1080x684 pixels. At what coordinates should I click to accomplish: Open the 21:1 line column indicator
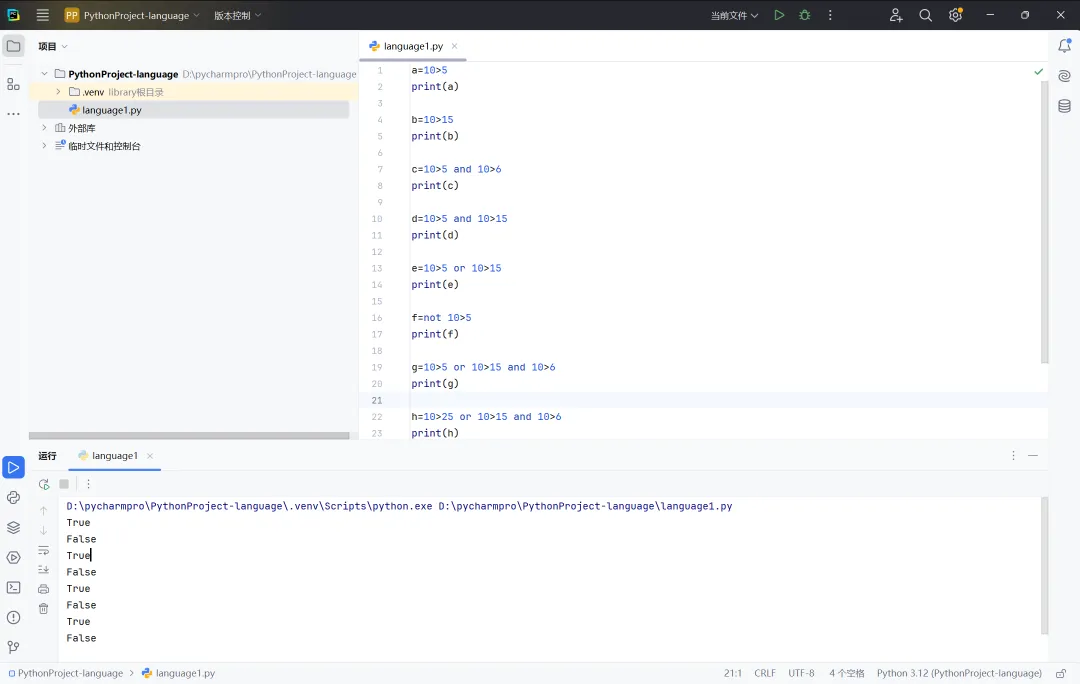pos(733,674)
